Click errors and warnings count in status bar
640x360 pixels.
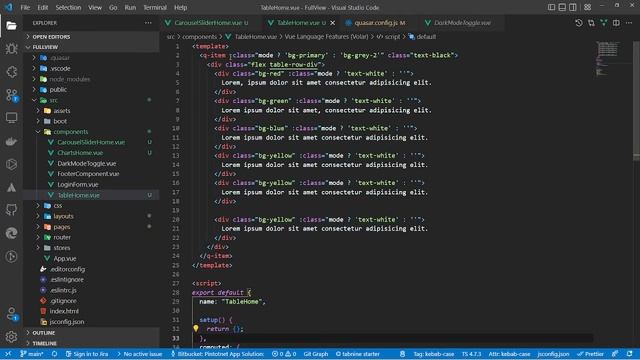tap(284, 354)
